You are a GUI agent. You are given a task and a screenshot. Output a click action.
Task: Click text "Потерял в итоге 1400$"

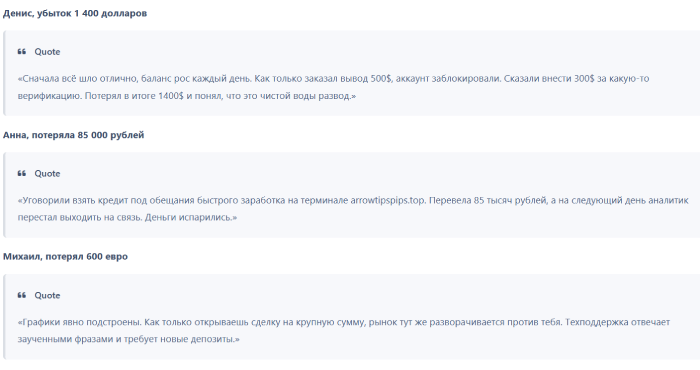click(134, 96)
